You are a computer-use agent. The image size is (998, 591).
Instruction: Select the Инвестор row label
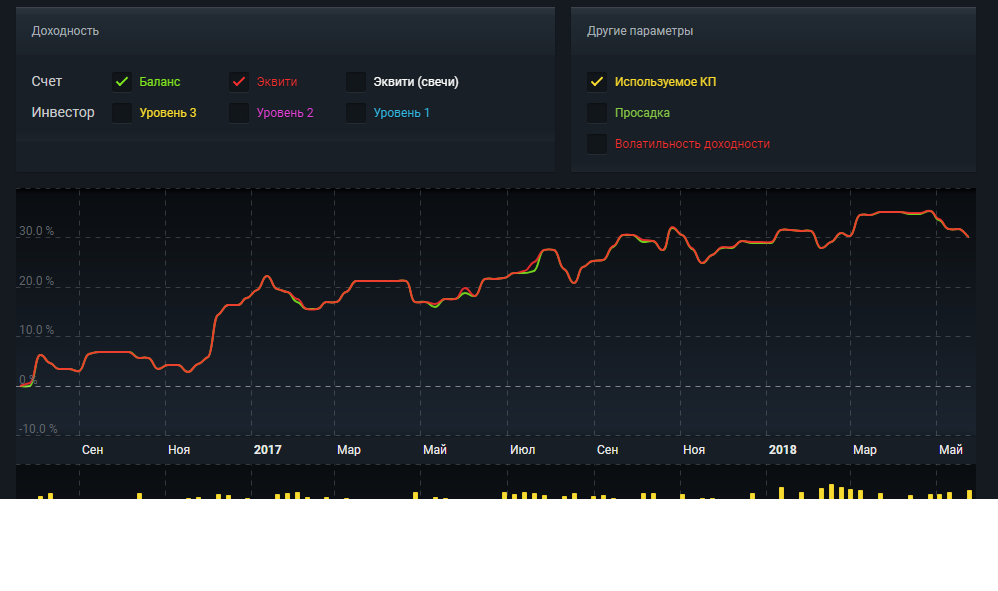tap(63, 113)
